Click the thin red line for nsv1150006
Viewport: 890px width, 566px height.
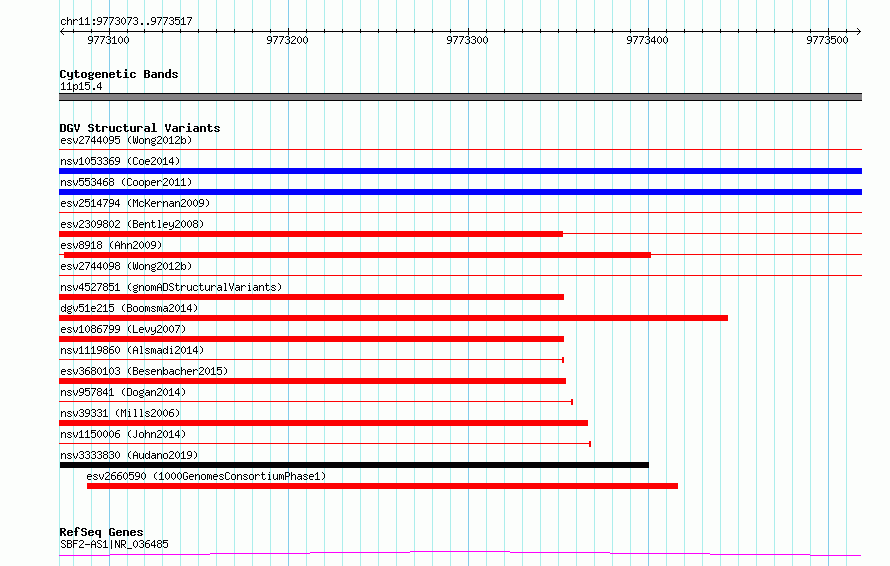(325, 444)
